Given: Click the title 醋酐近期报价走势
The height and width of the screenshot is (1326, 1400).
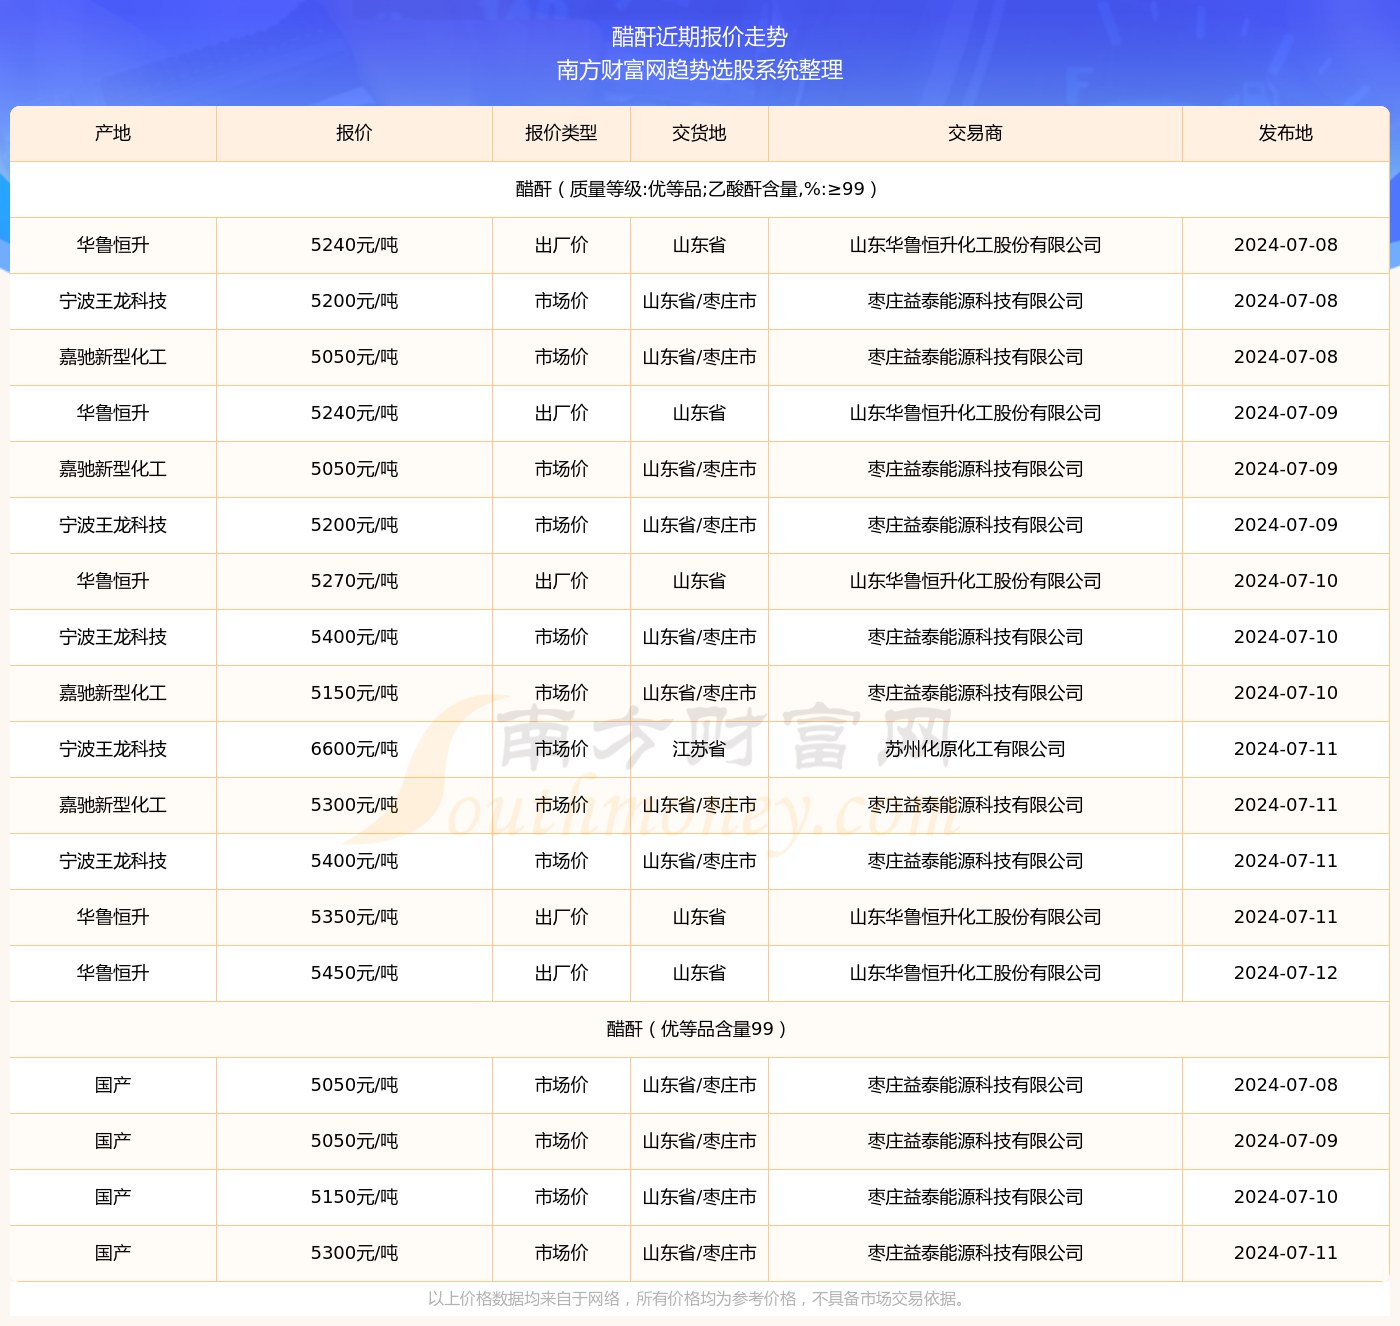Looking at the screenshot, I should coord(700,37).
